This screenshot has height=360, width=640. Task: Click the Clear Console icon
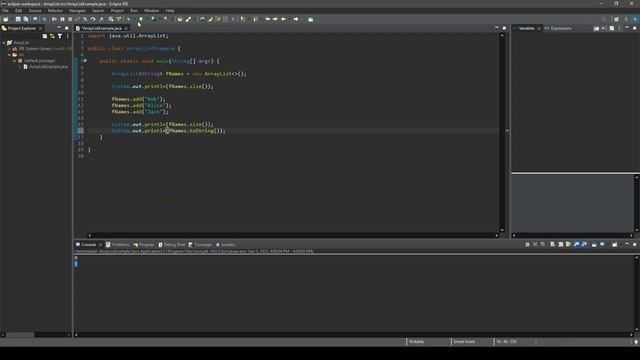552,244
